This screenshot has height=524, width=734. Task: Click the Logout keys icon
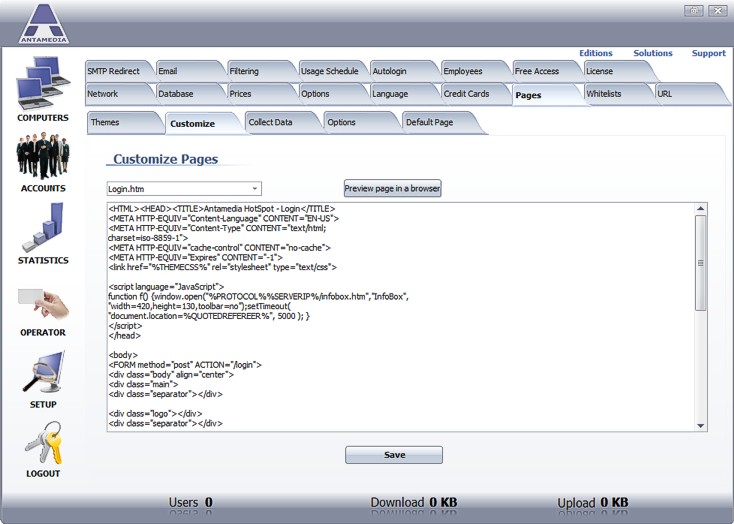[43, 443]
